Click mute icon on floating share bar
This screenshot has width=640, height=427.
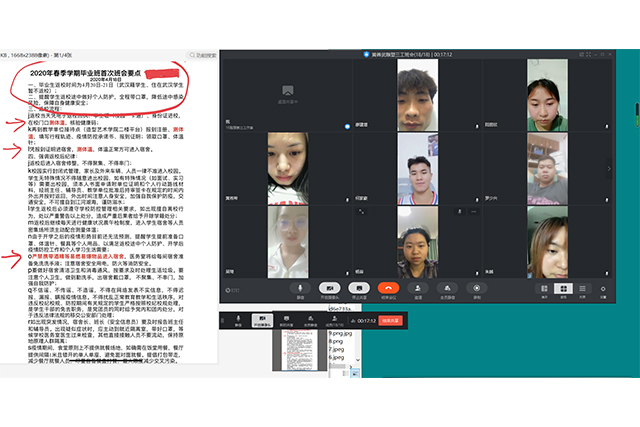pos(237,322)
